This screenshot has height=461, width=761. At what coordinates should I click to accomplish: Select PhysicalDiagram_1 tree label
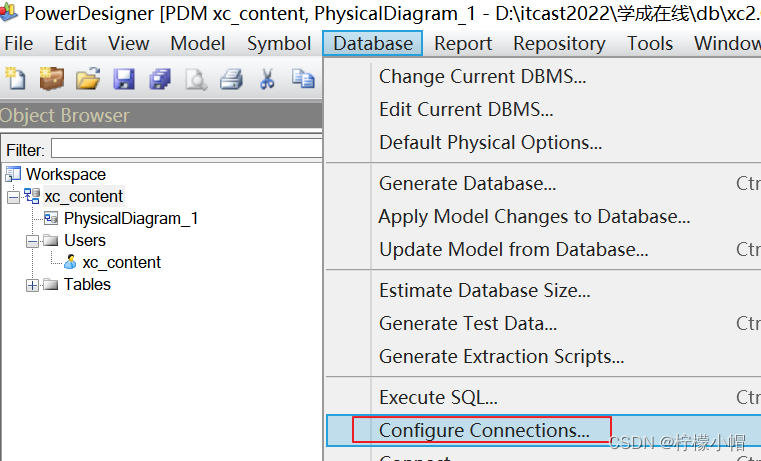(x=131, y=218)
